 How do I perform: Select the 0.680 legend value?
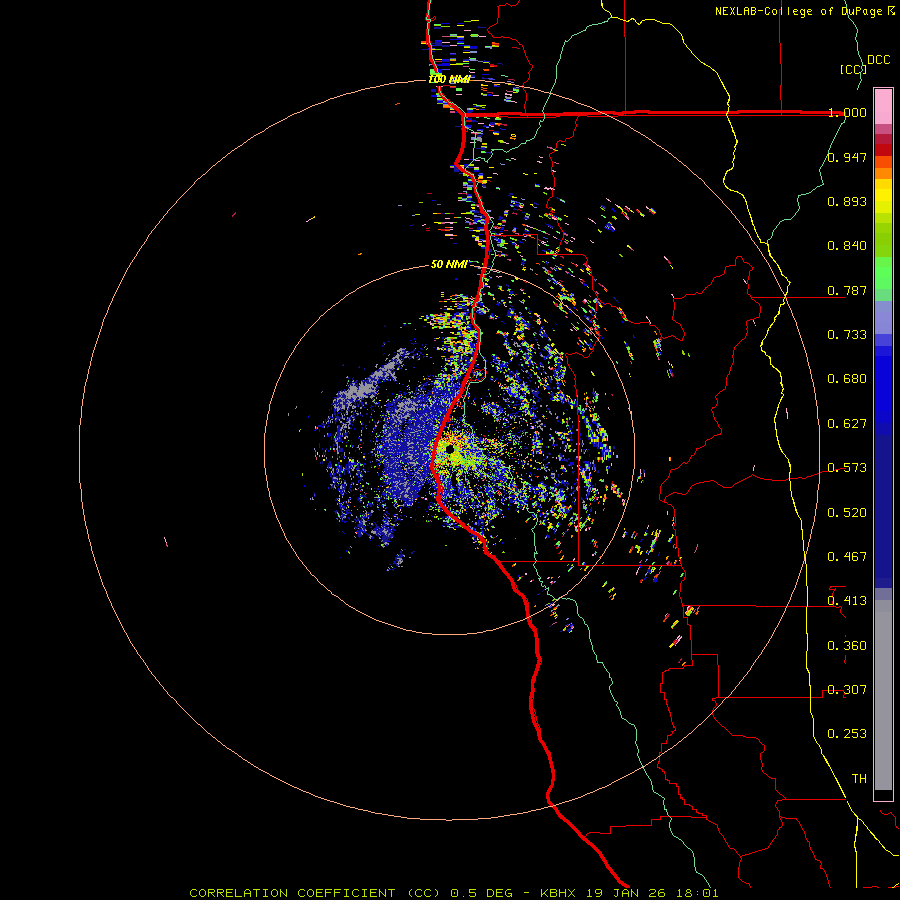[847, 378]
